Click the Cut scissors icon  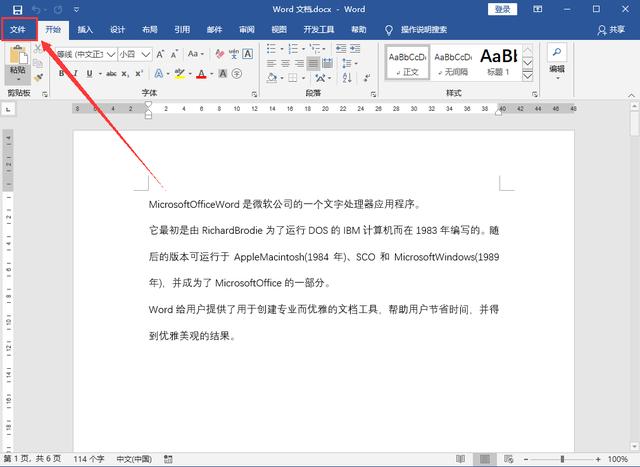pos(38,49)
